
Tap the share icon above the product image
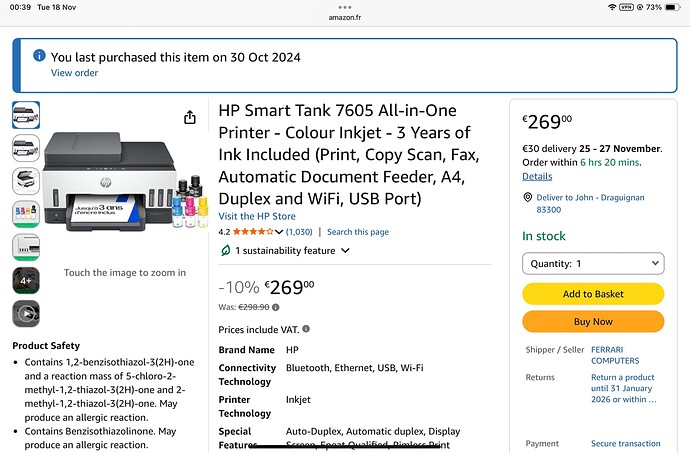190,118
